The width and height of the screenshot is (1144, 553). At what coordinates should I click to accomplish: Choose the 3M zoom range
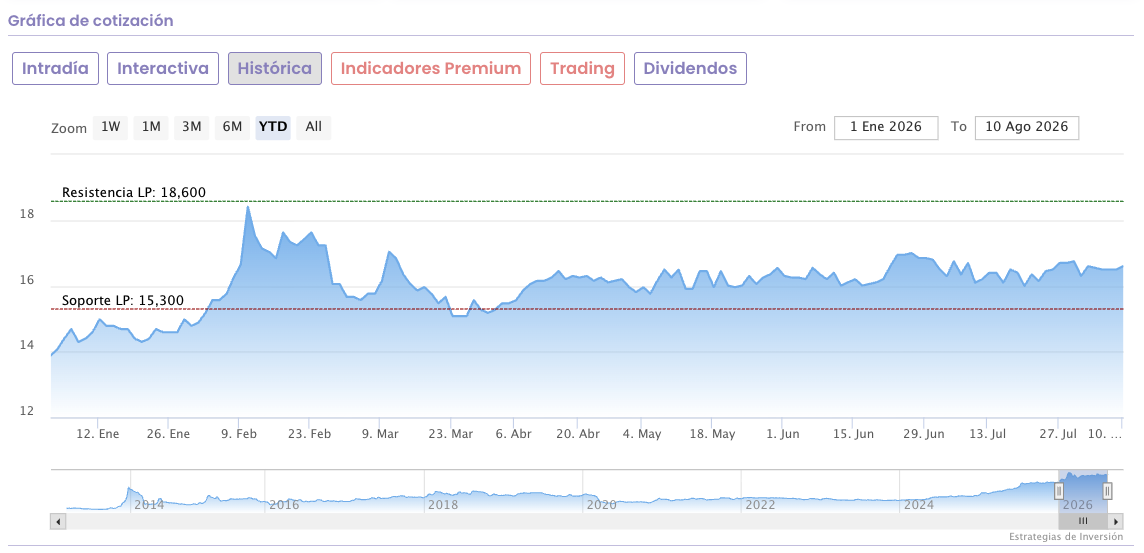[x=192, y=127]
